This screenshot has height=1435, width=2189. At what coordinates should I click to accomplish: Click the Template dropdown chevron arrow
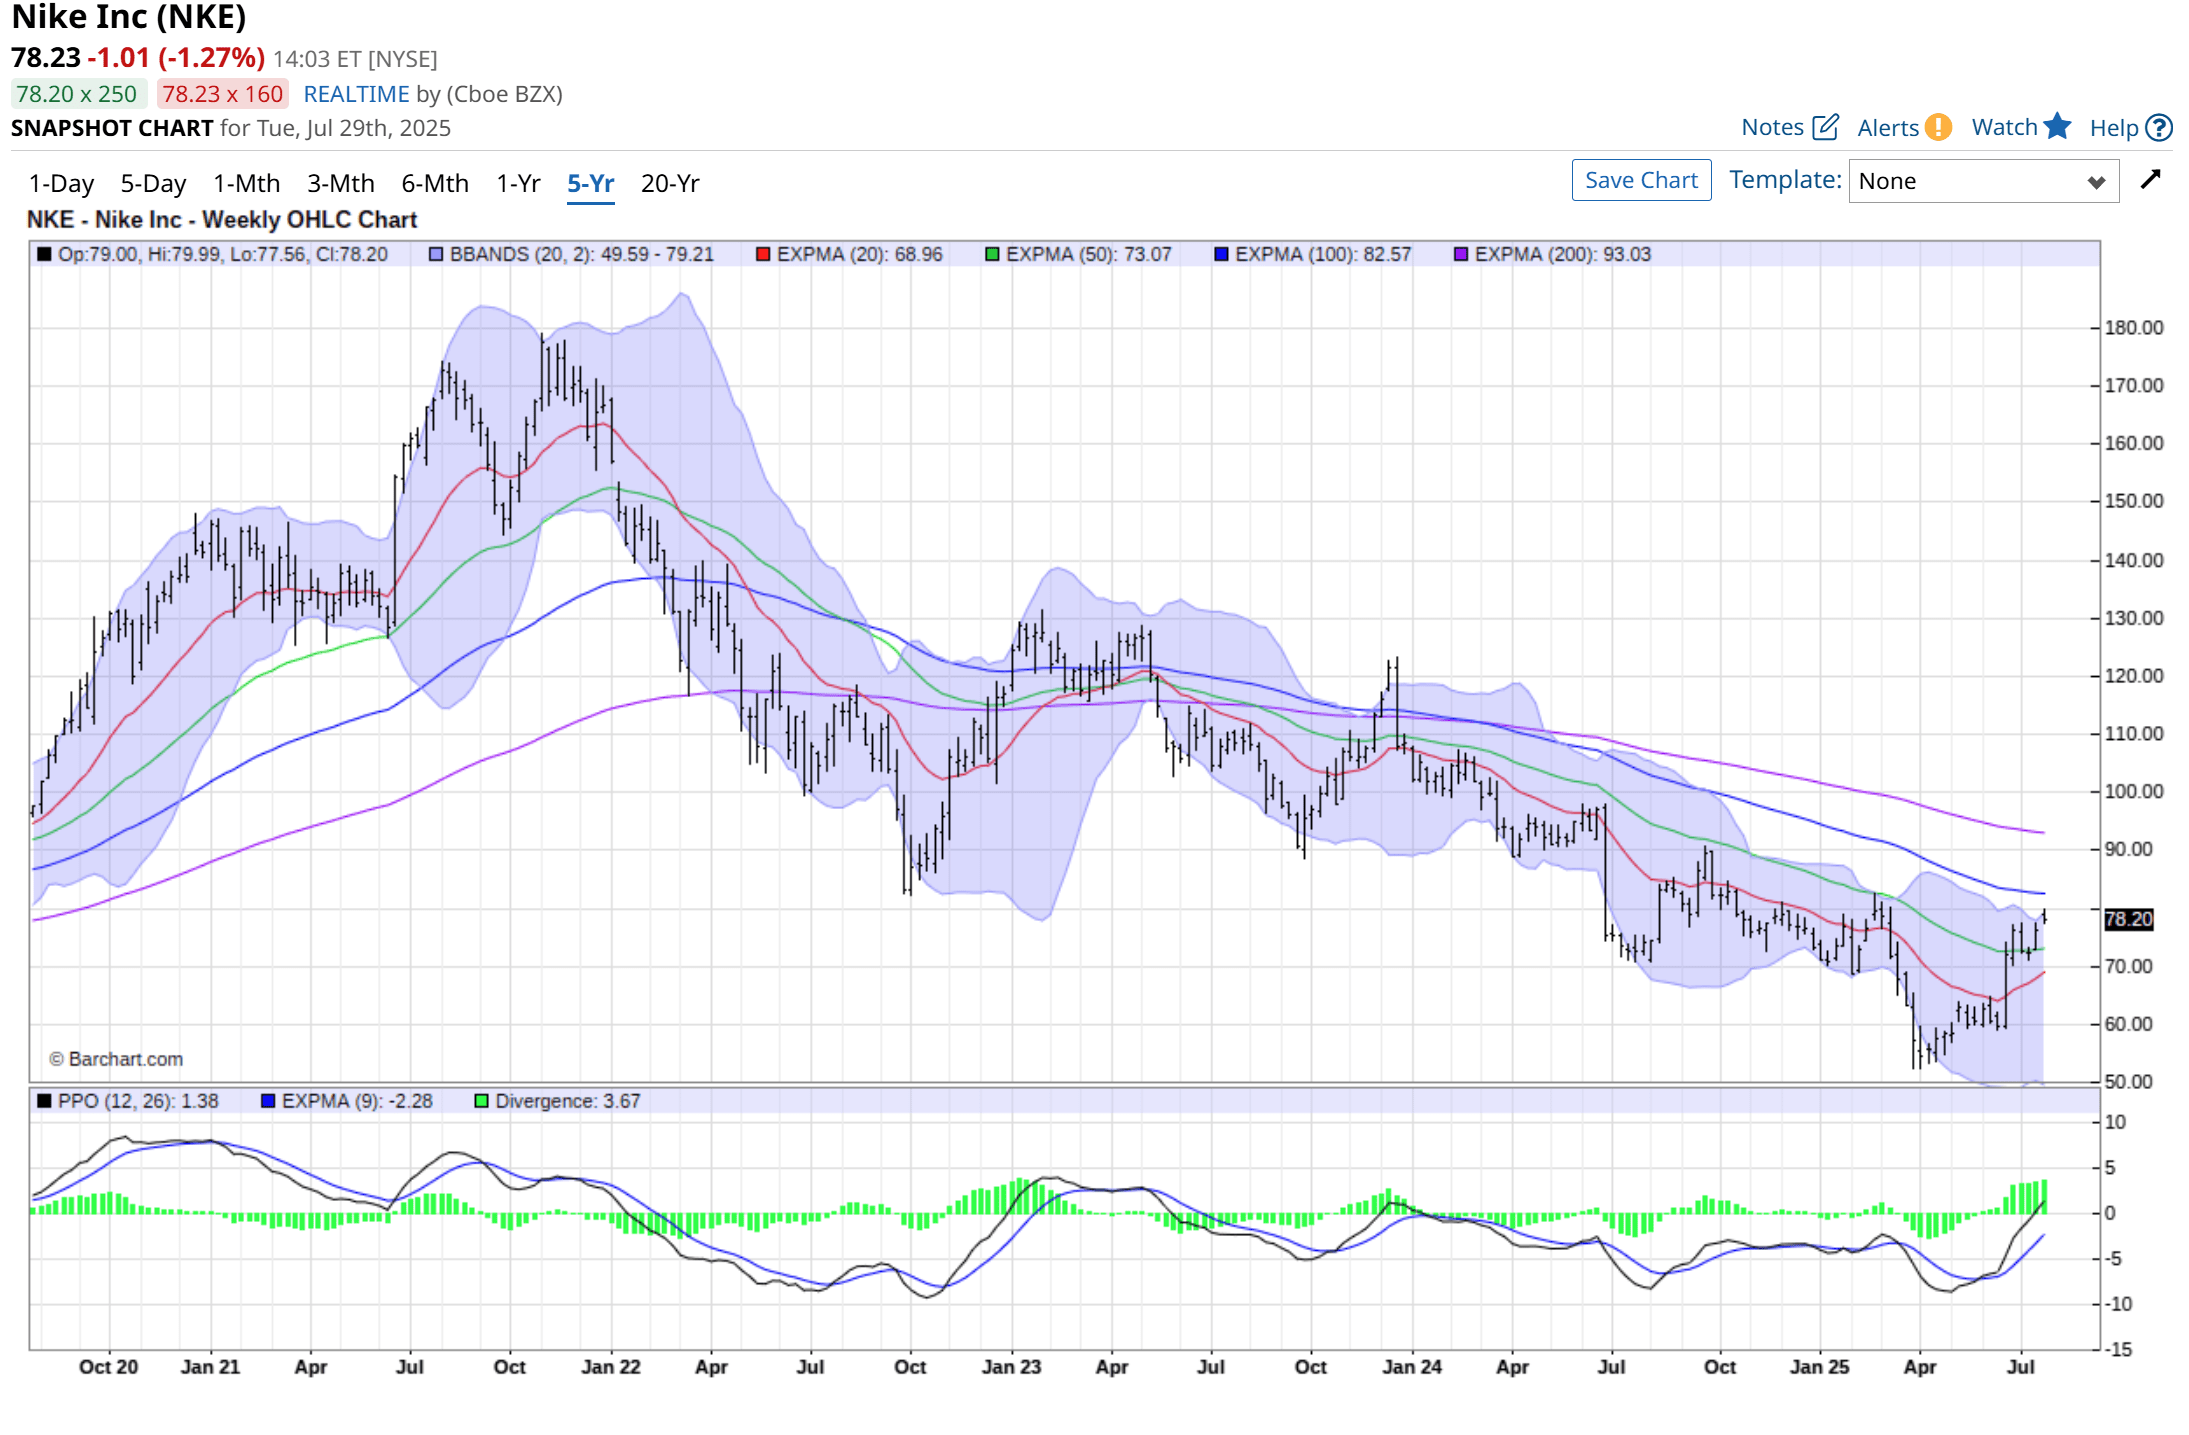pyautogui.click(x=2096, y=182)
